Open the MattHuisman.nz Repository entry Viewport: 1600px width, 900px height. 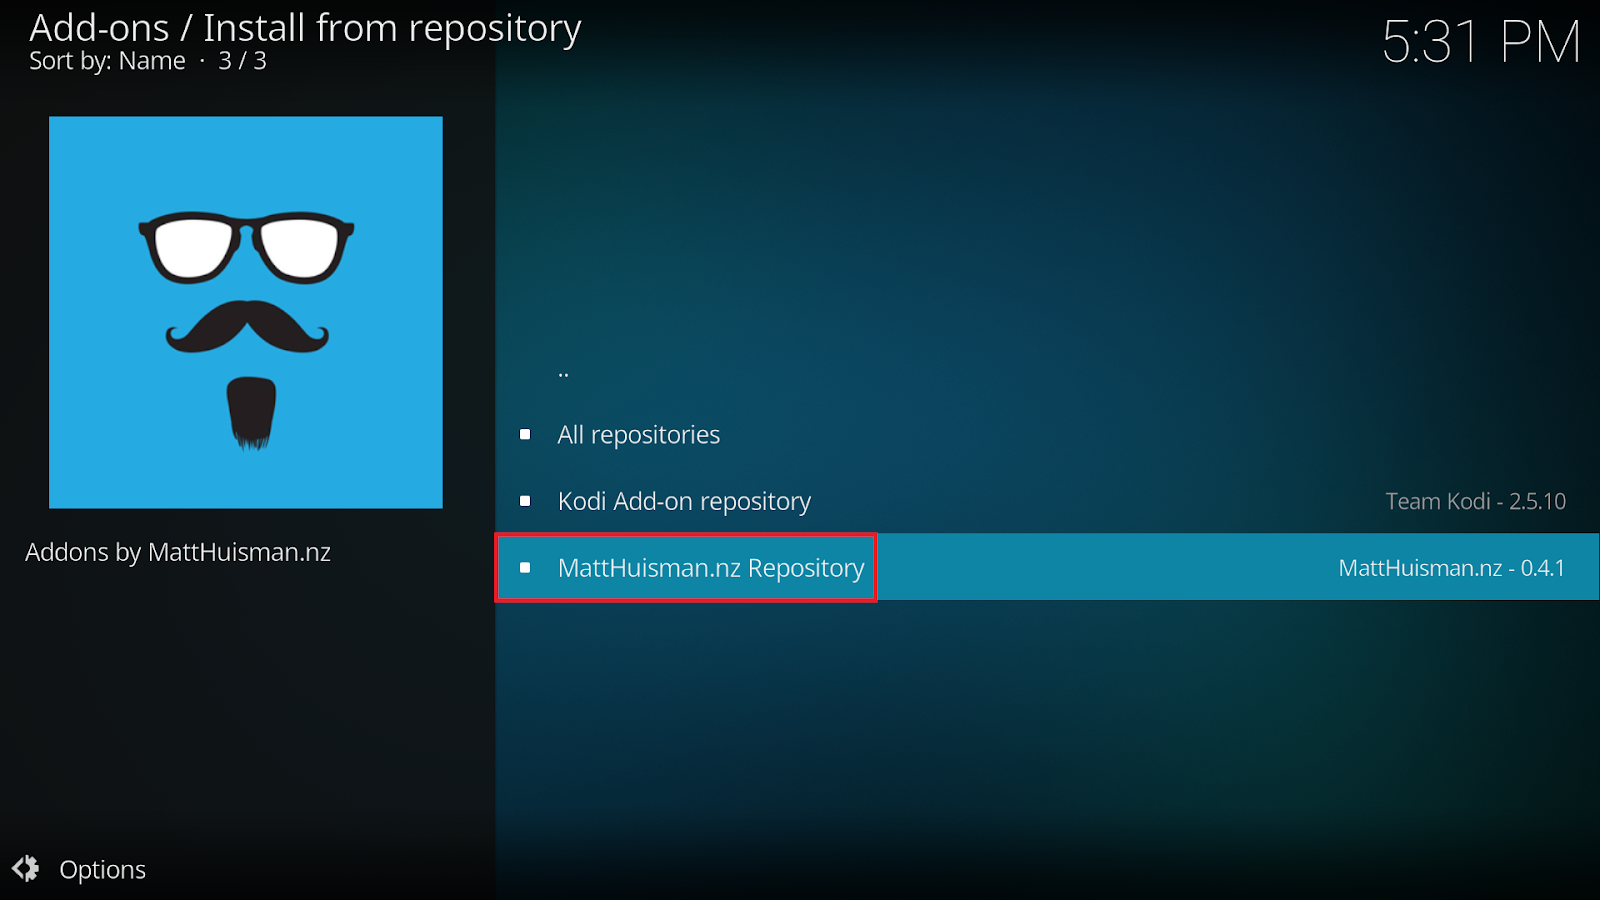[1047, 567]
